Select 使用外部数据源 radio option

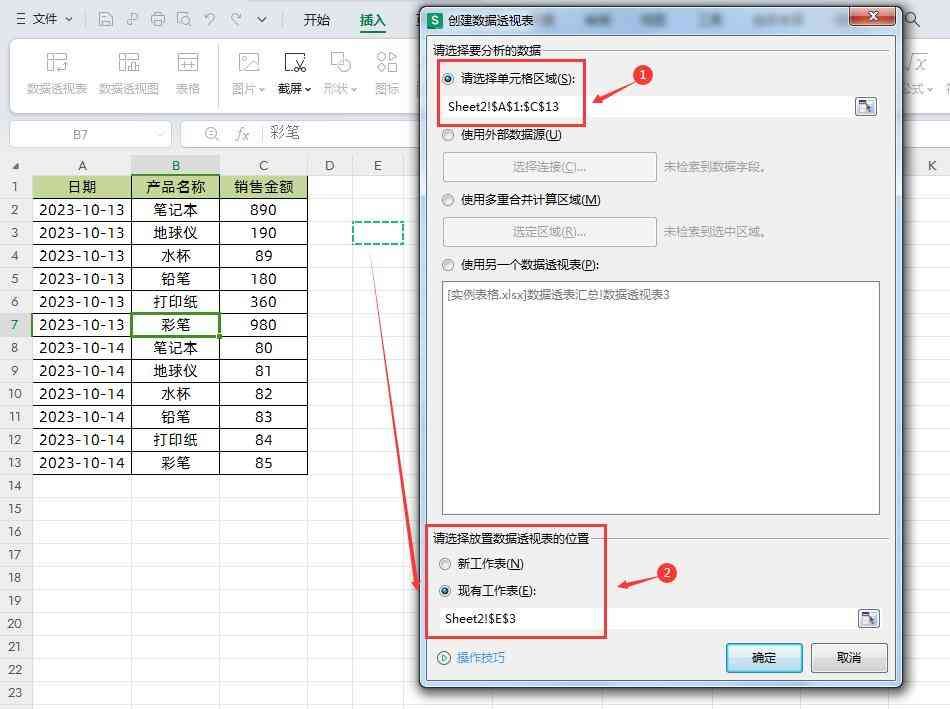click(448, 135)
